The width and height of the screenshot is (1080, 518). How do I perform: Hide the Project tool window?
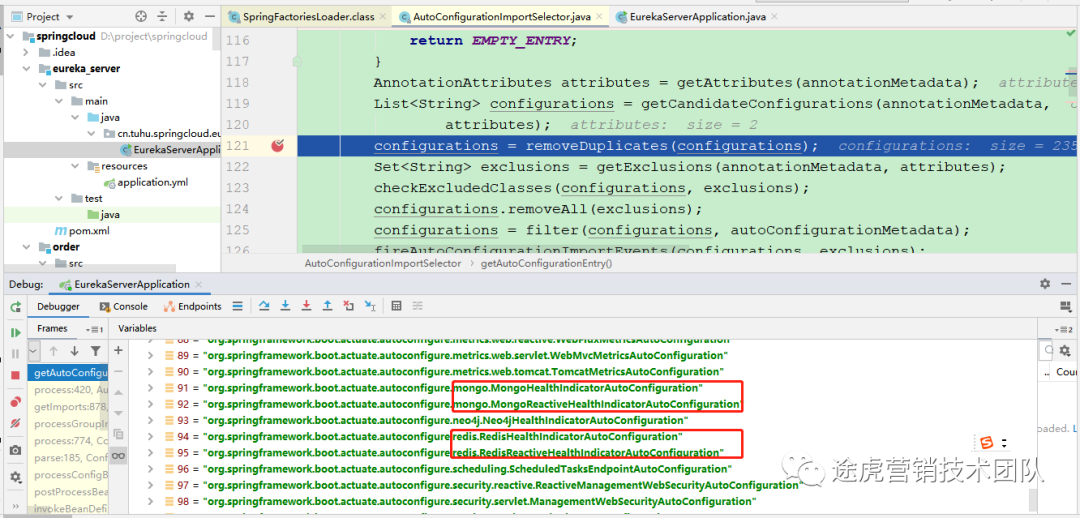point(208,16)
